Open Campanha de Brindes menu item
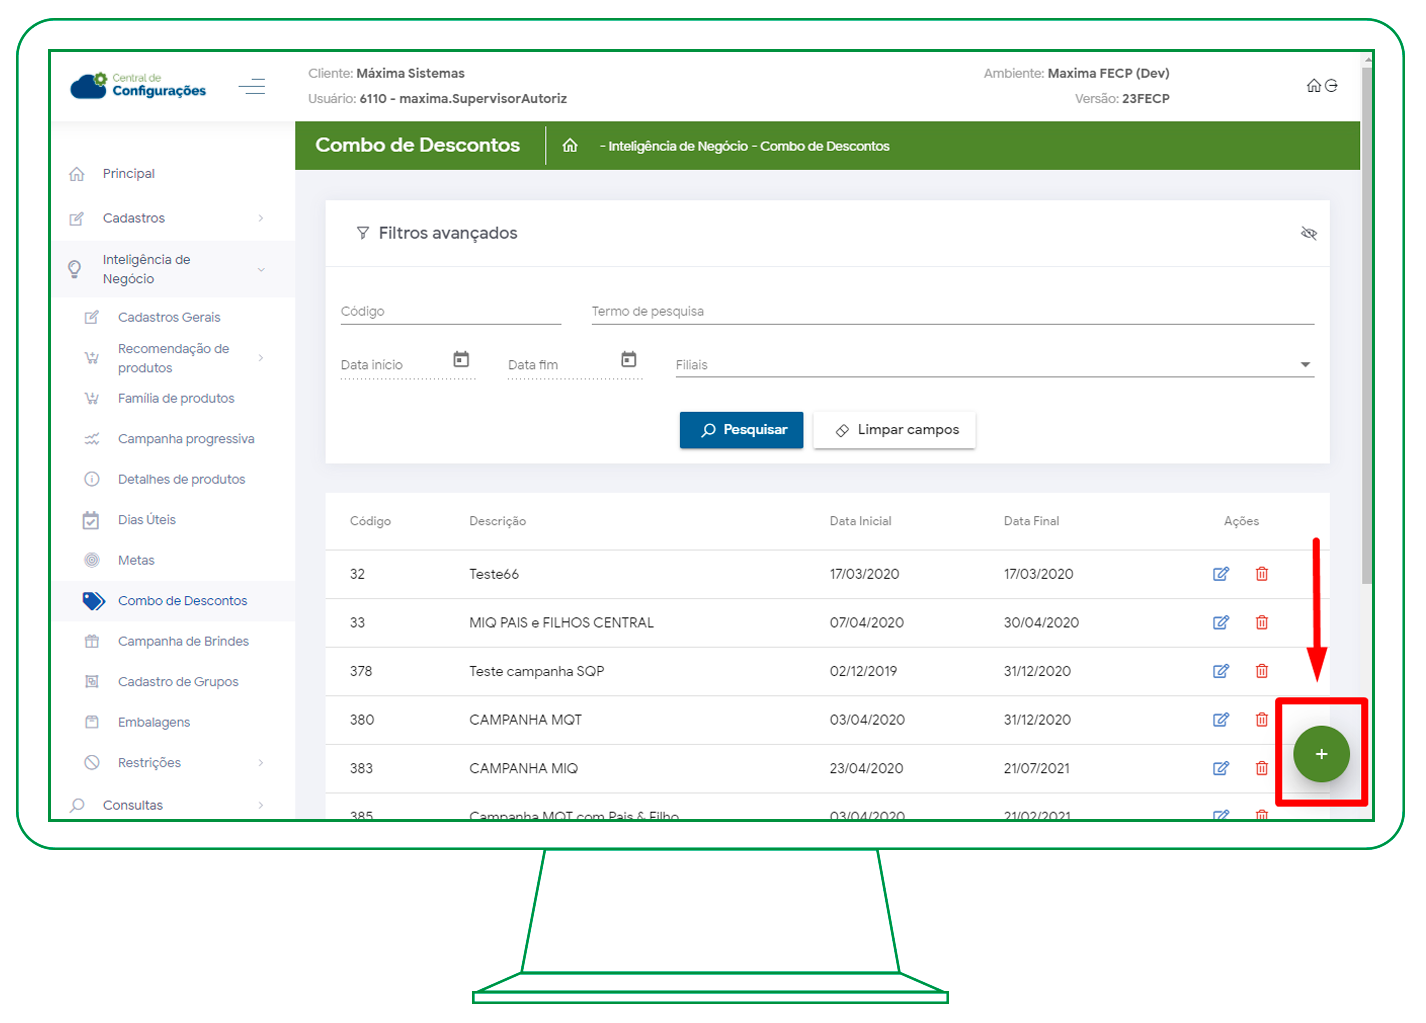1426x1023 pixels. click(x=183, y=641)
